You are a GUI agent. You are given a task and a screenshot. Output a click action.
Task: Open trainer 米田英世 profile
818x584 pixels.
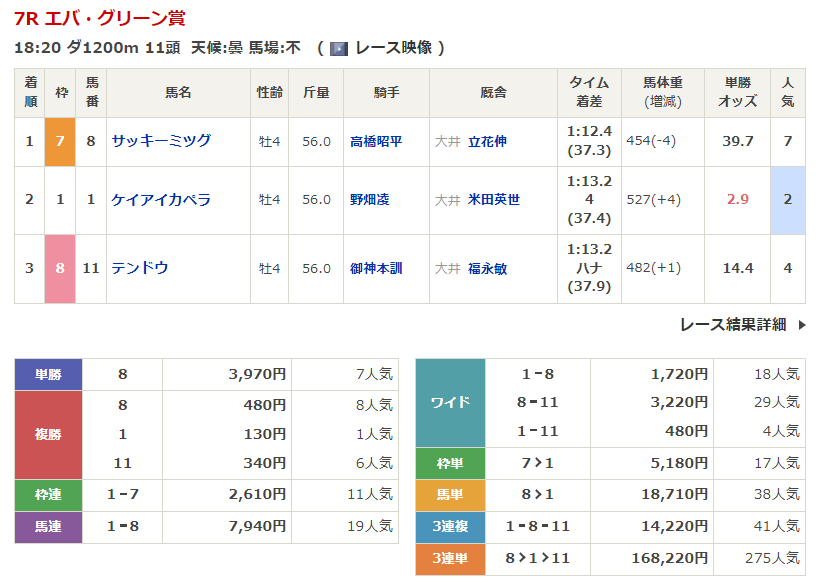[x=494, y=199]
